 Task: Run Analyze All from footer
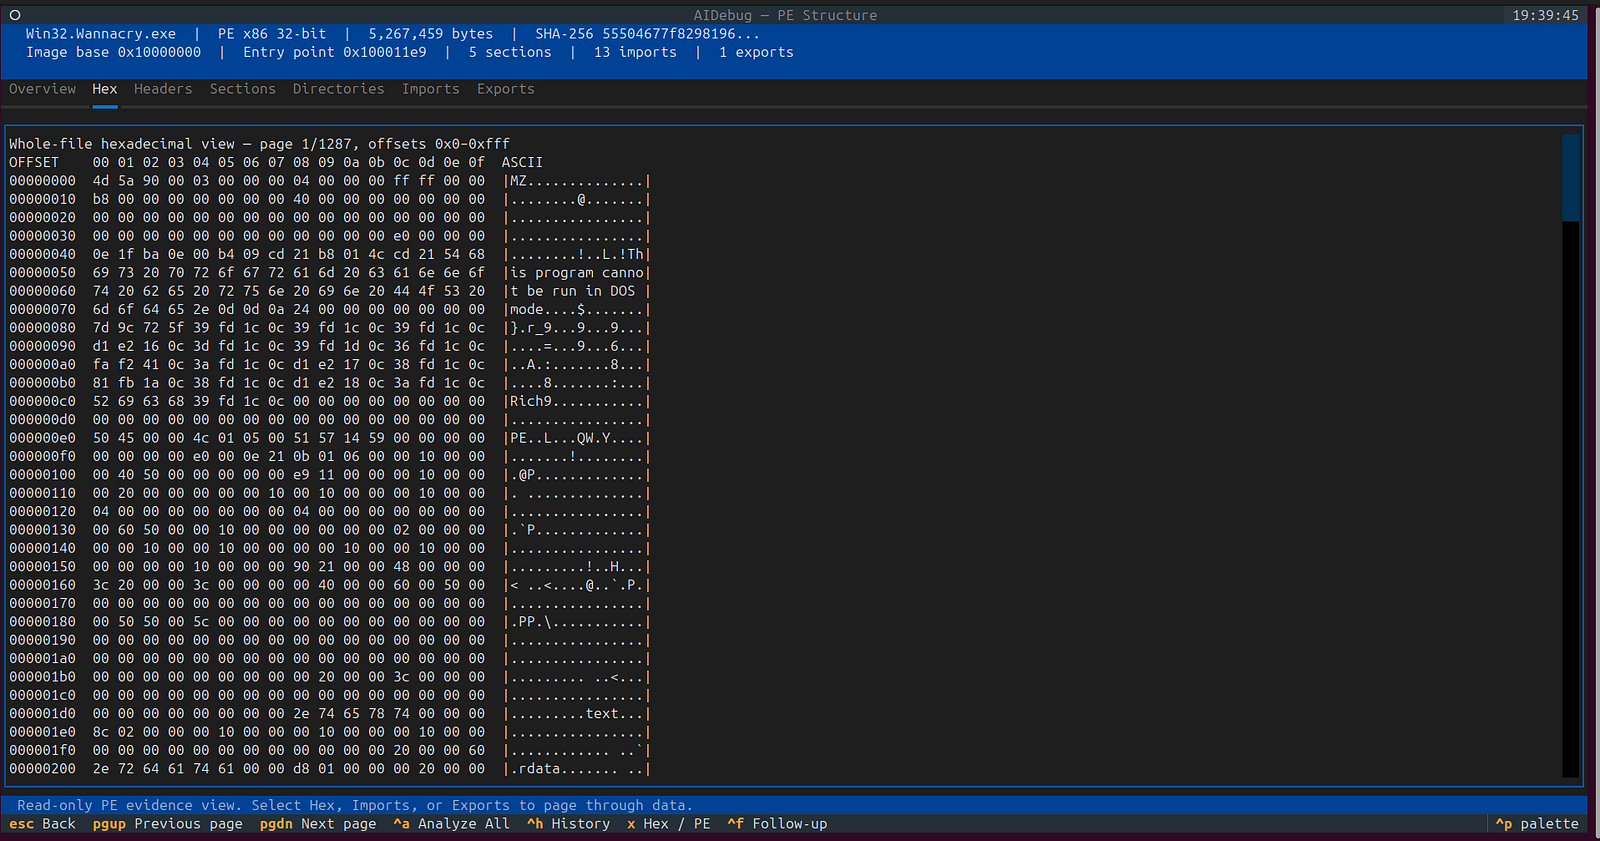[x=452, y=824]
